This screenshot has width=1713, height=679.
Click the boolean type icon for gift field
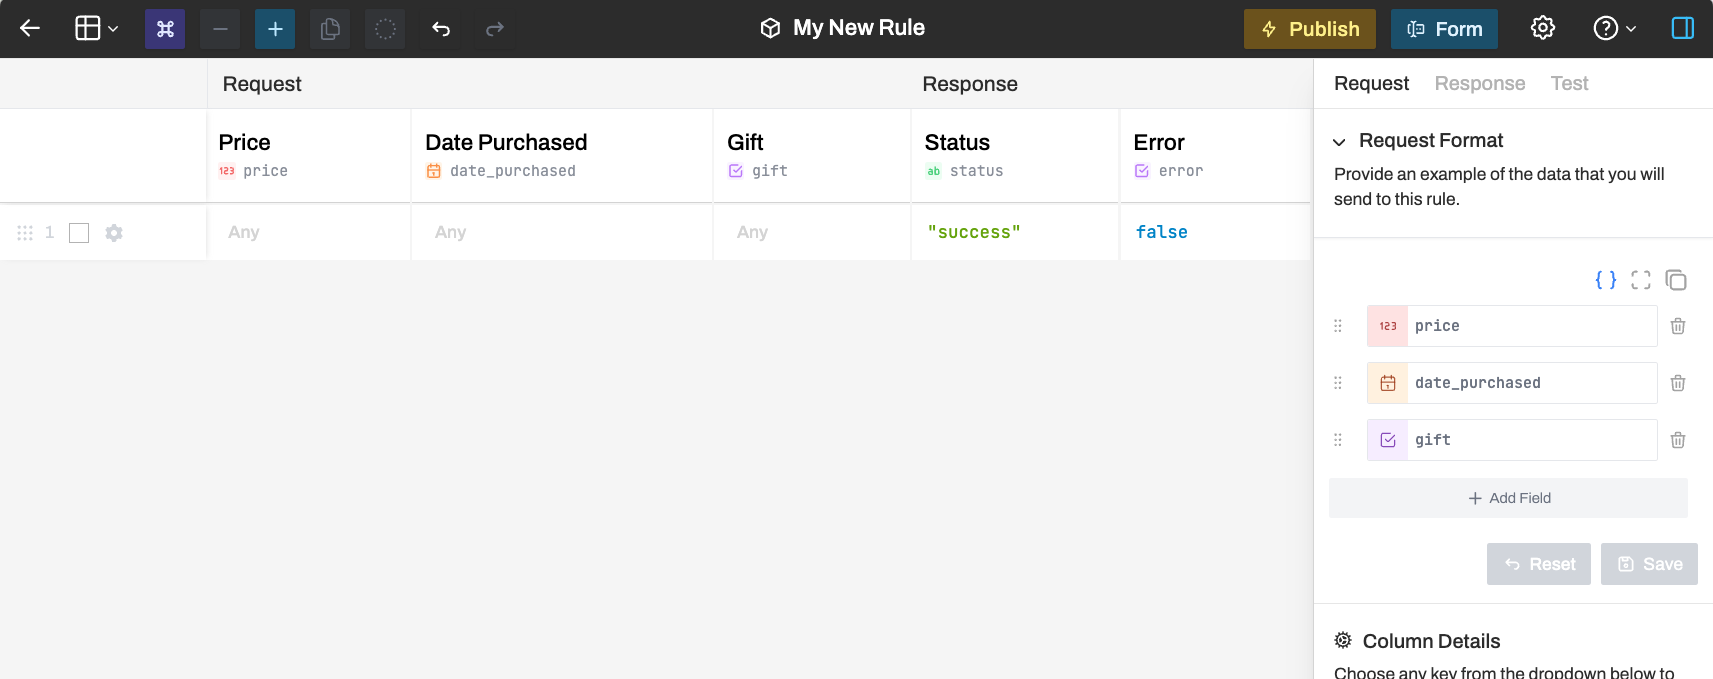pos(1388,440)
